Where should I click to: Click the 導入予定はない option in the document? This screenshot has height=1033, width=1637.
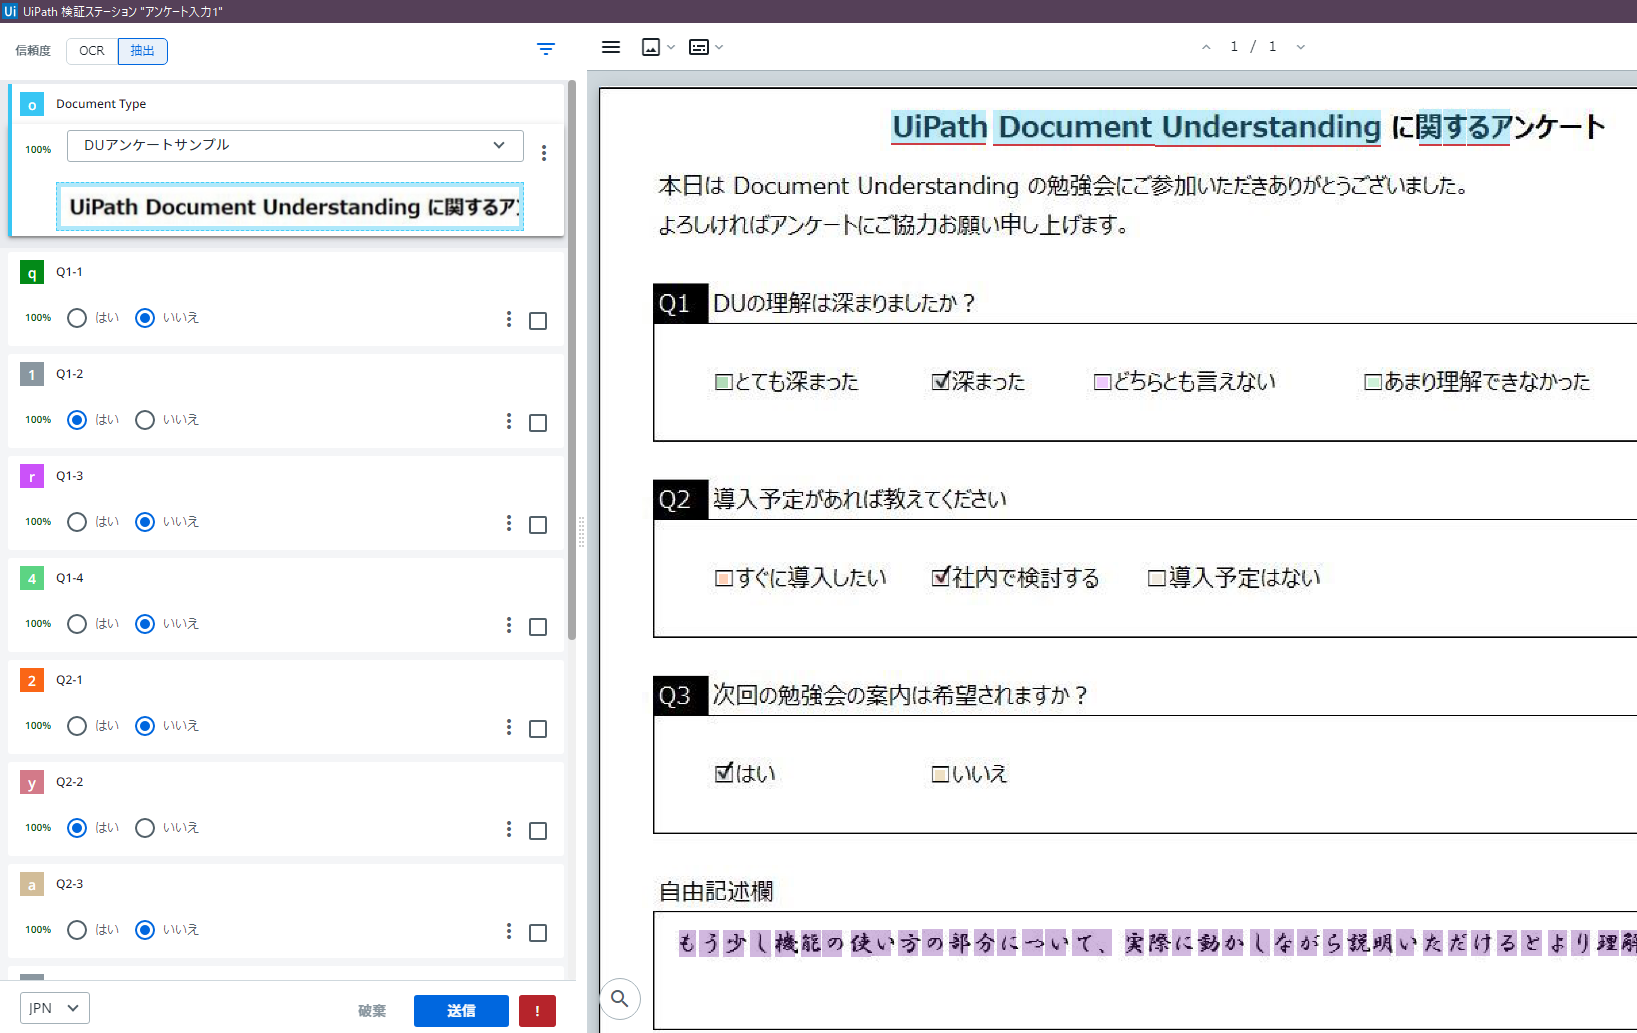(x=1234, y=578)
